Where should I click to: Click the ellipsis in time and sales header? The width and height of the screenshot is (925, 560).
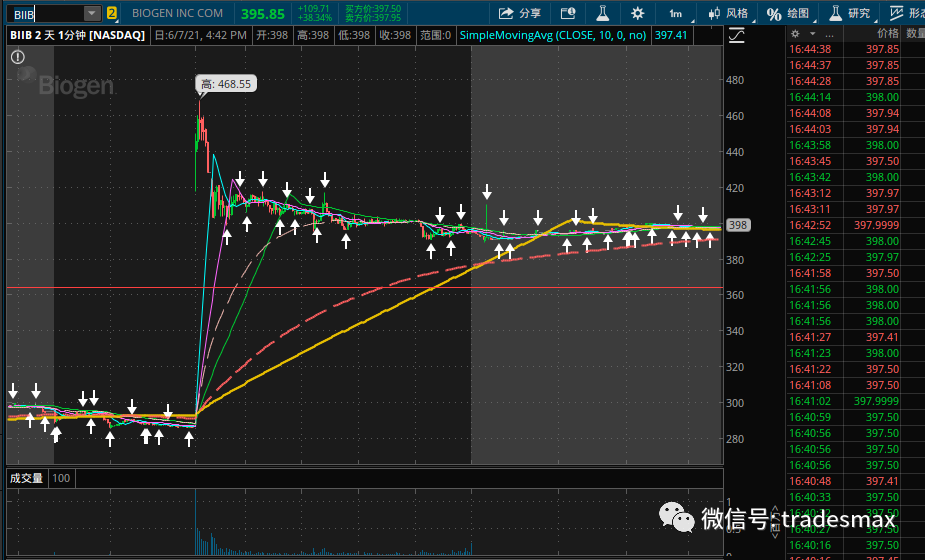pyautogui.click(x=829, y=35)
